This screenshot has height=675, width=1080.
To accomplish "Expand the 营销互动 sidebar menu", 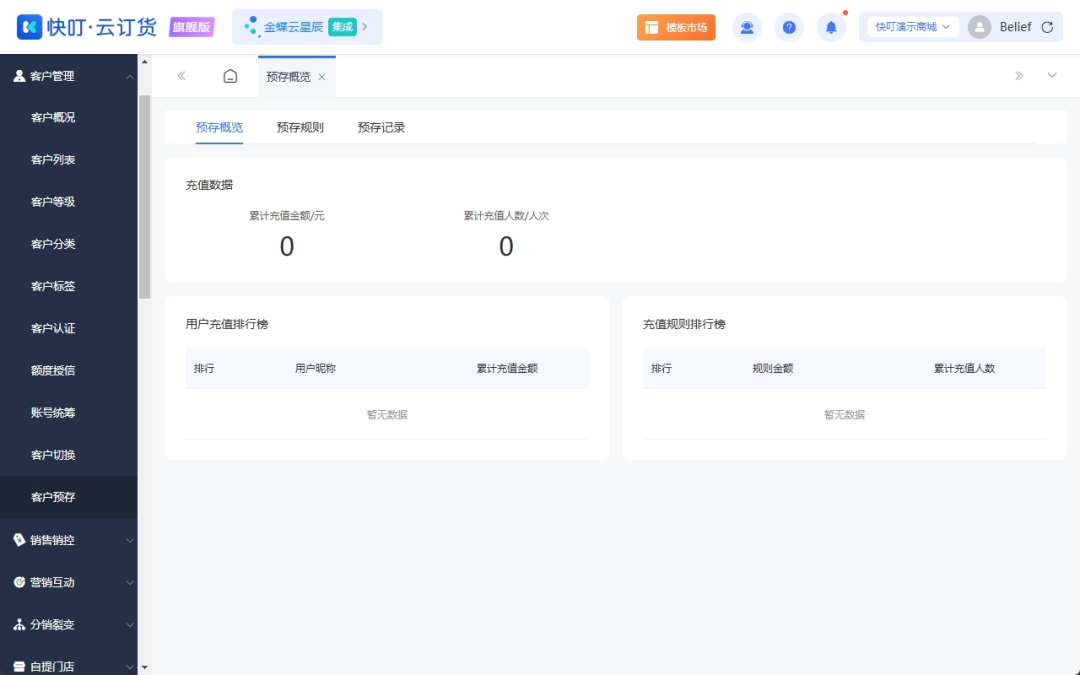I will point(69,582).
